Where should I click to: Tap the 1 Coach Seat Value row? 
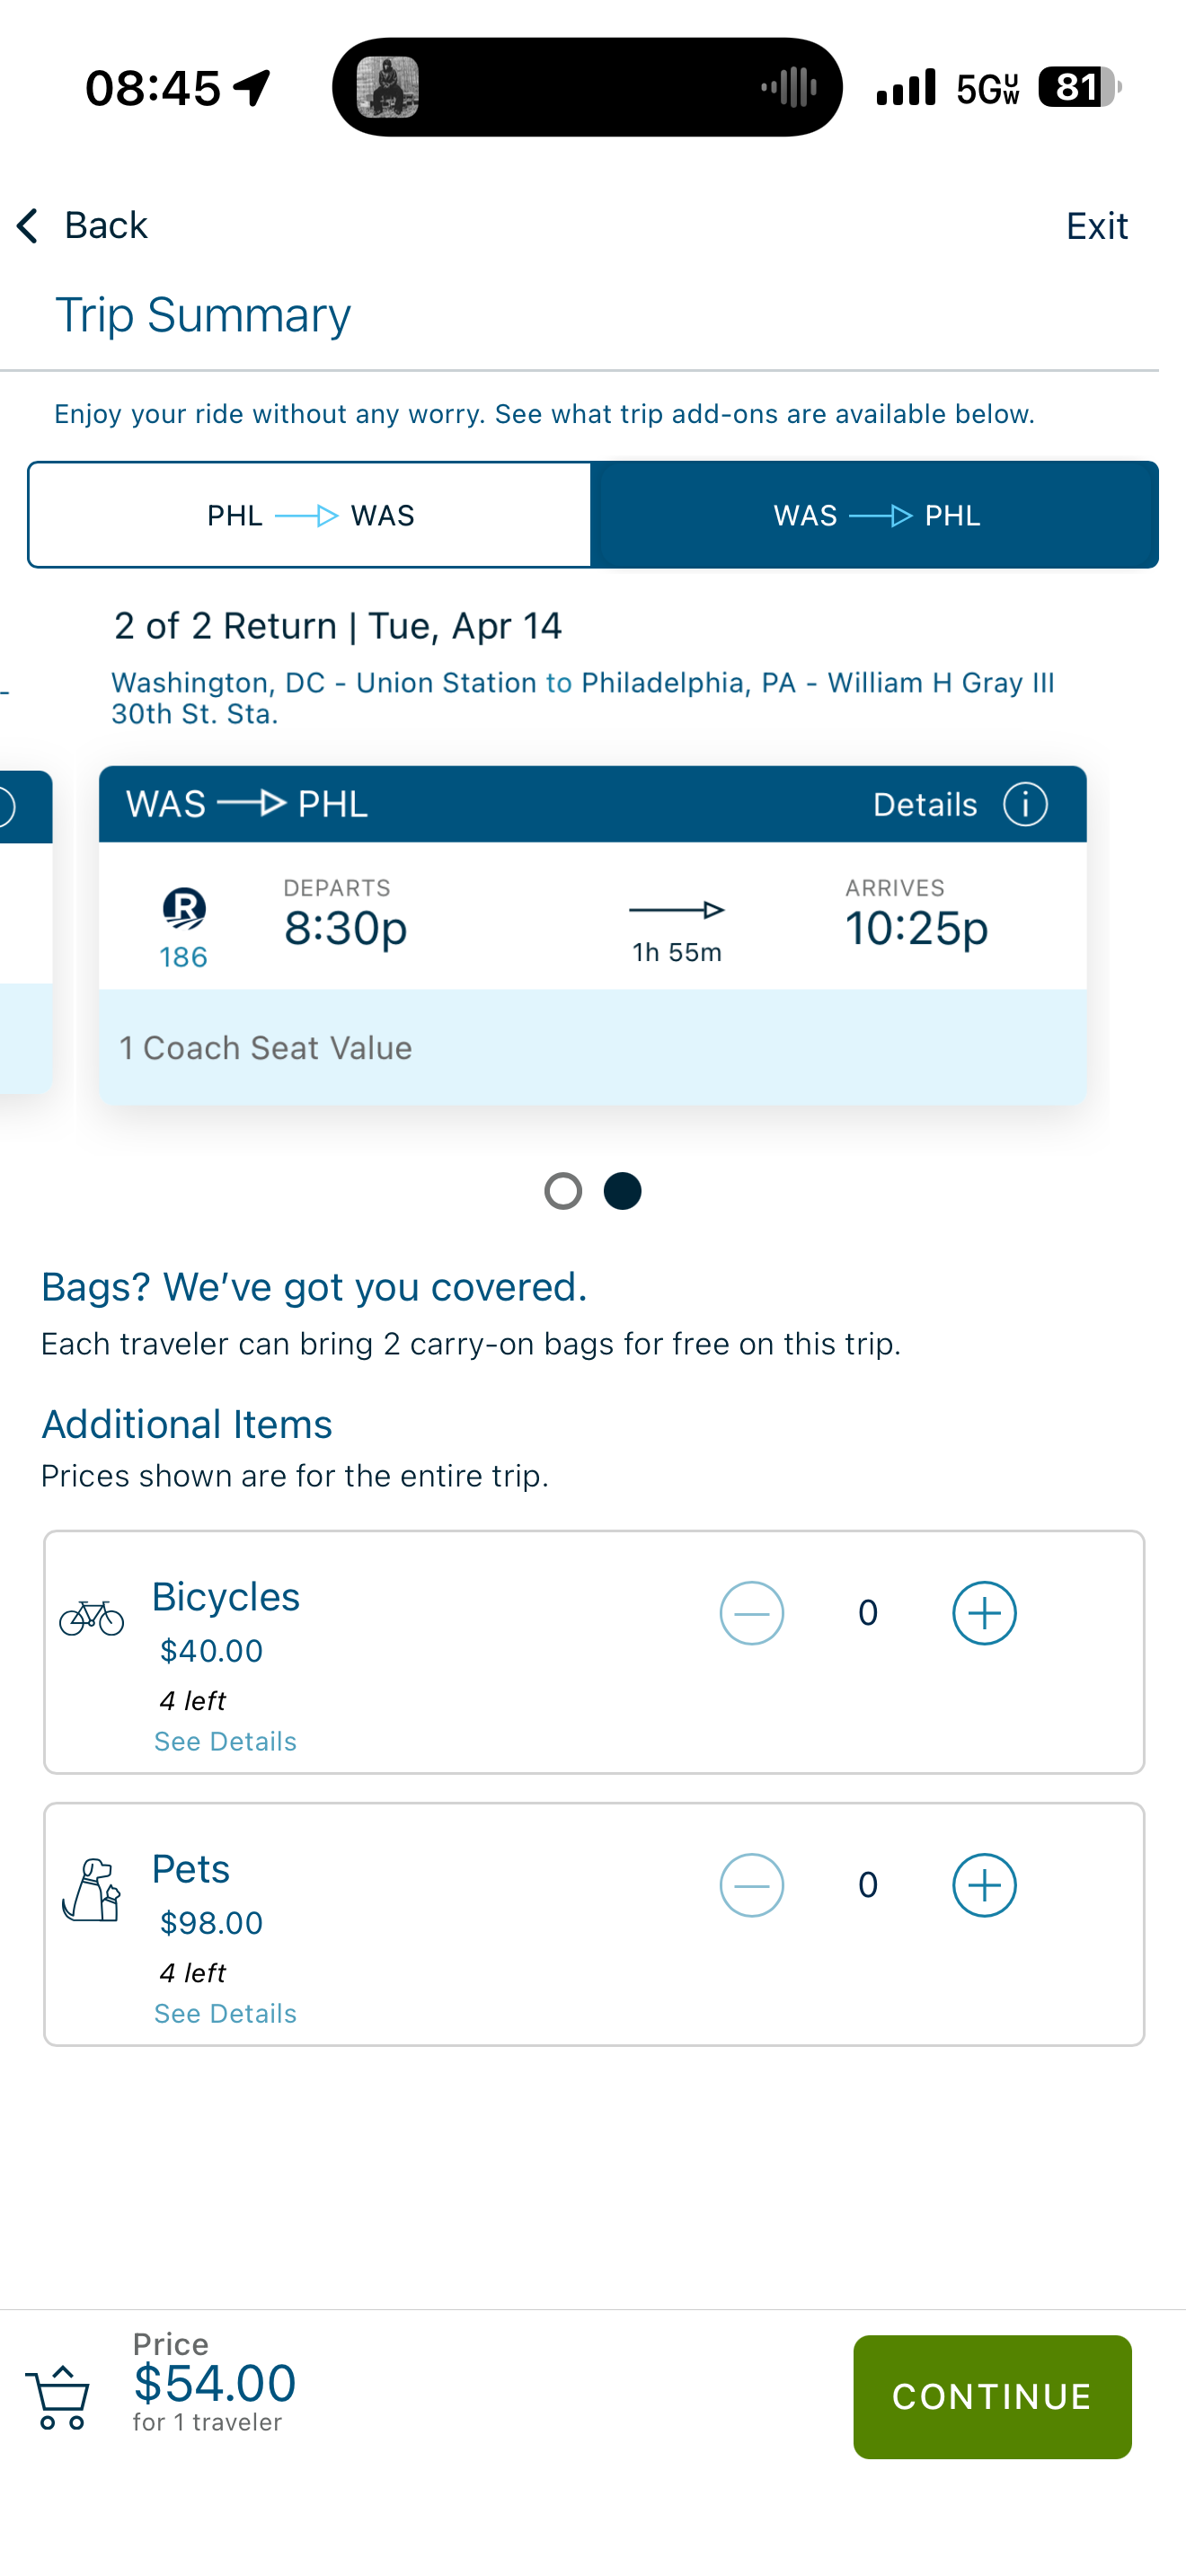pyautogui.click(x=592, y=1047)
